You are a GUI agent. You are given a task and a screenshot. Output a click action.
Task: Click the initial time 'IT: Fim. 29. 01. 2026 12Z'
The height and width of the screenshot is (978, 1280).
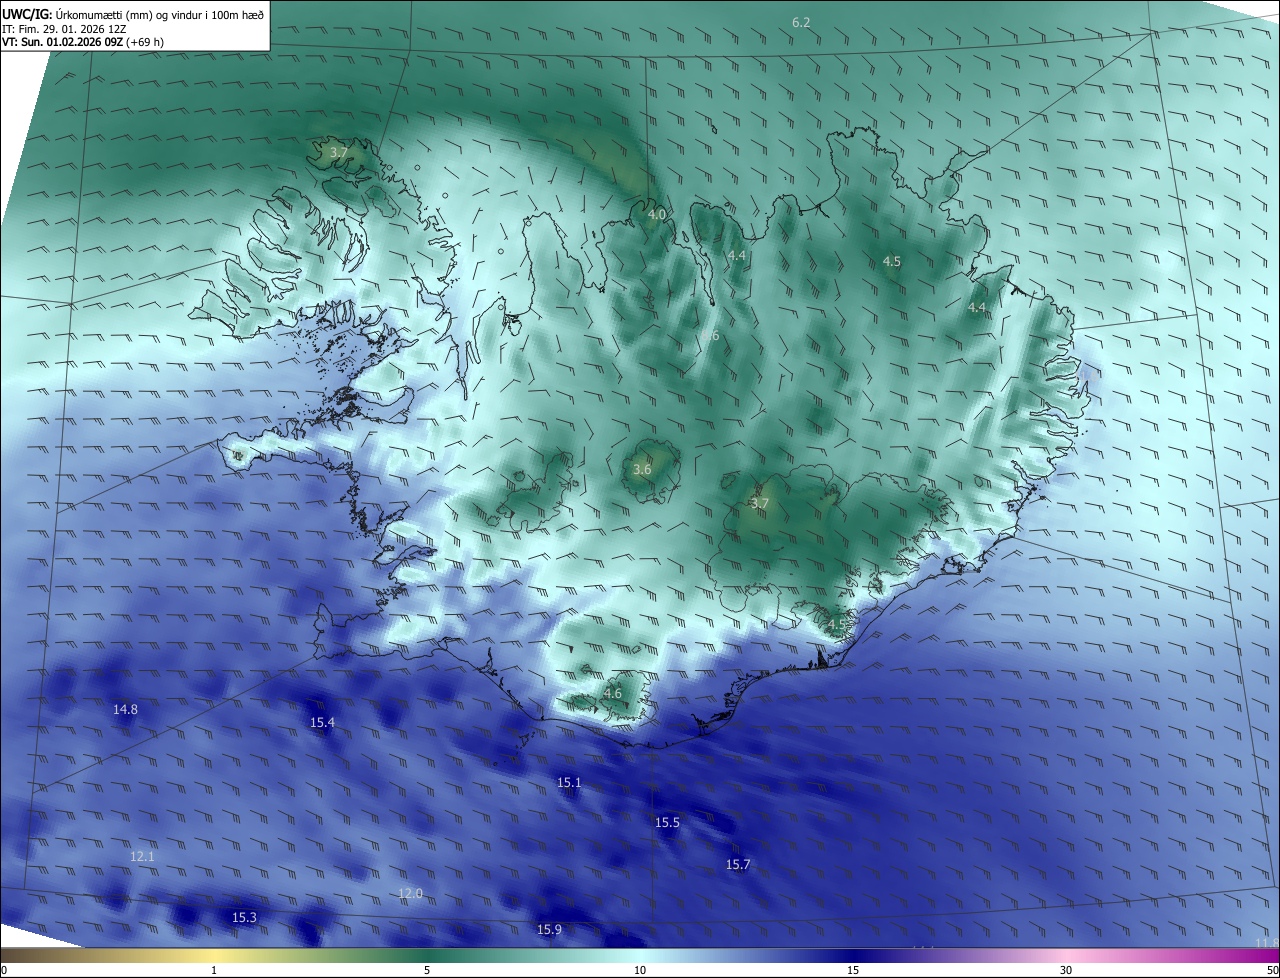pyautogui.click(x=63, y=29)
